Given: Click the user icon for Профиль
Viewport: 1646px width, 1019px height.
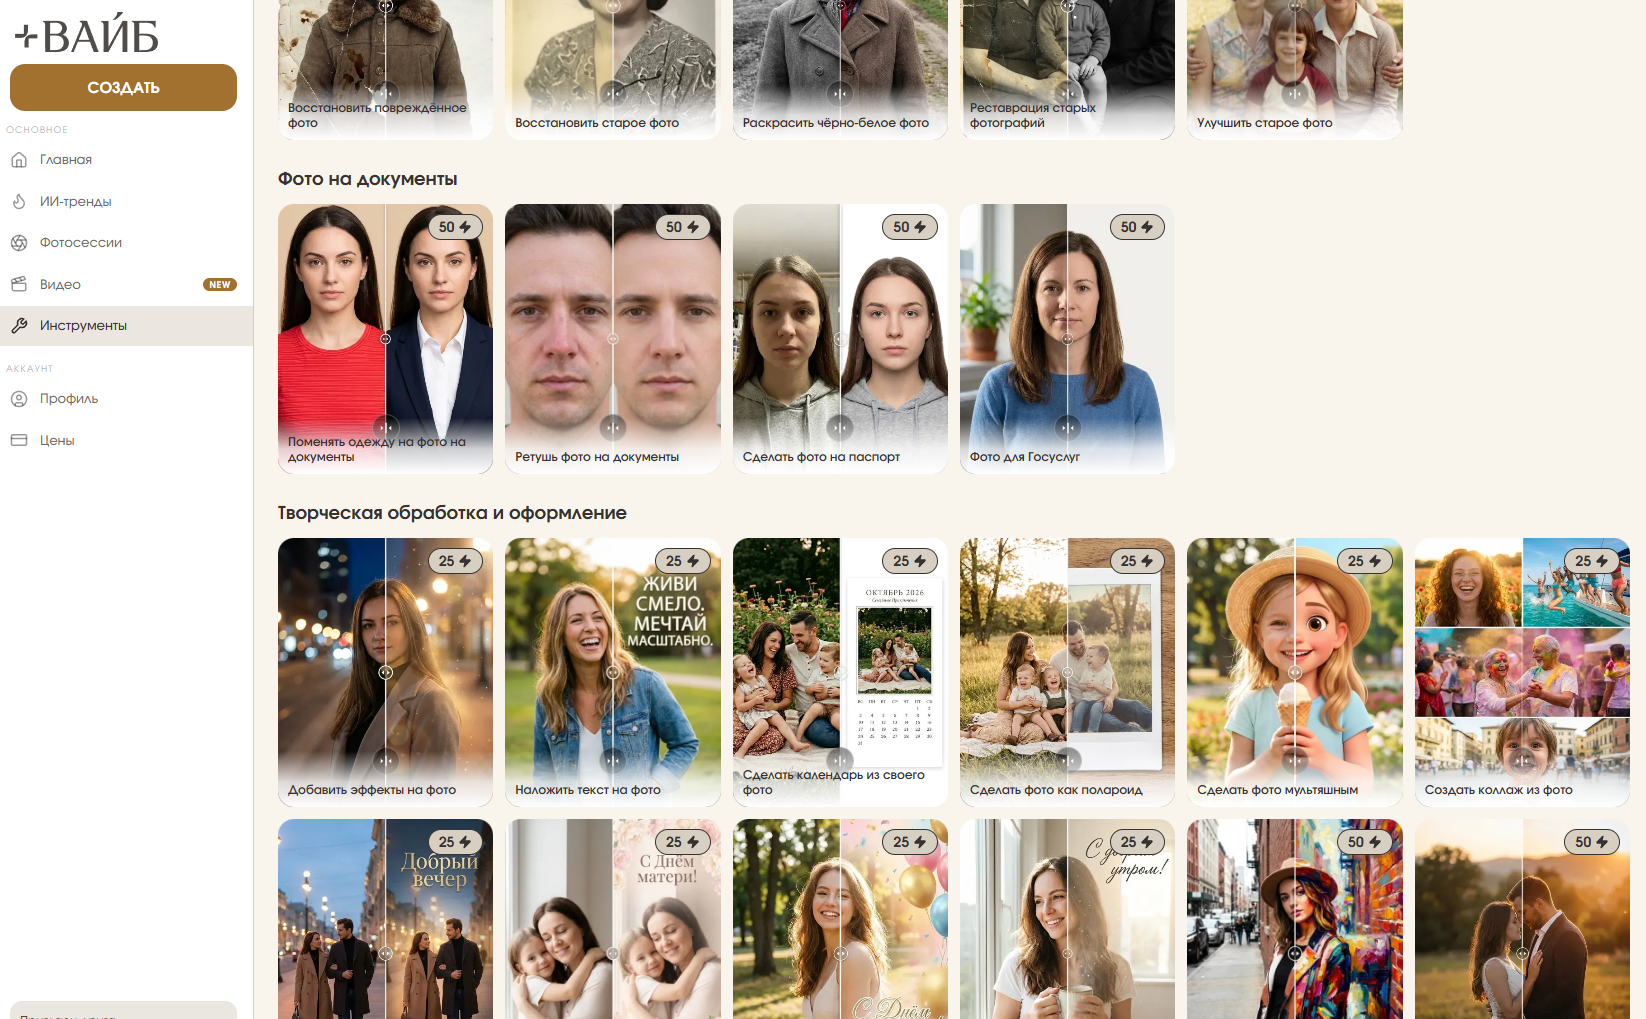Looking at the screenshot, I should pyautogui.click(x=19, y=399).
